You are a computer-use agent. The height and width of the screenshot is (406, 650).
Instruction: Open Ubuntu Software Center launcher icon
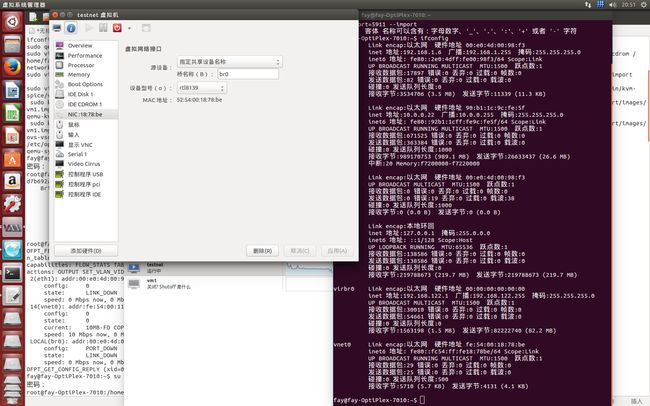tap(12, 158)
